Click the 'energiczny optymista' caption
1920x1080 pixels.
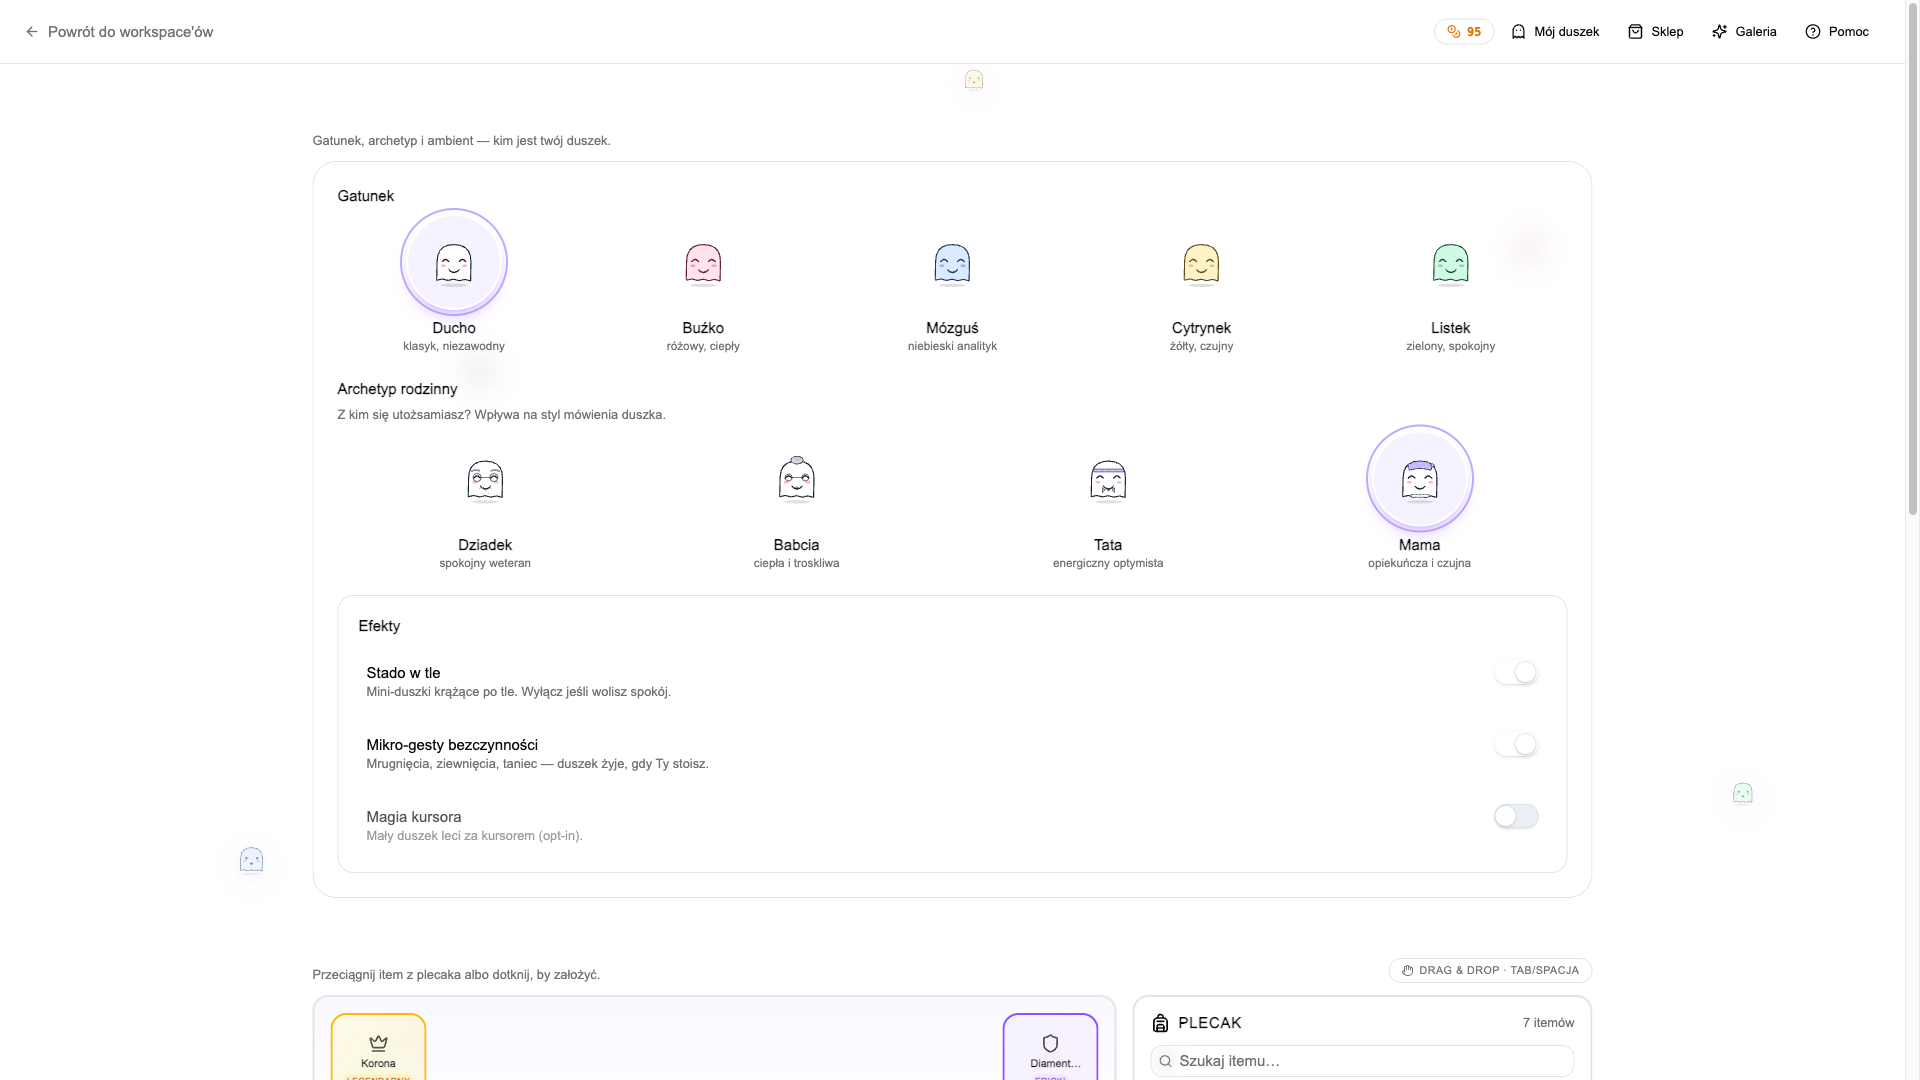1108,563
